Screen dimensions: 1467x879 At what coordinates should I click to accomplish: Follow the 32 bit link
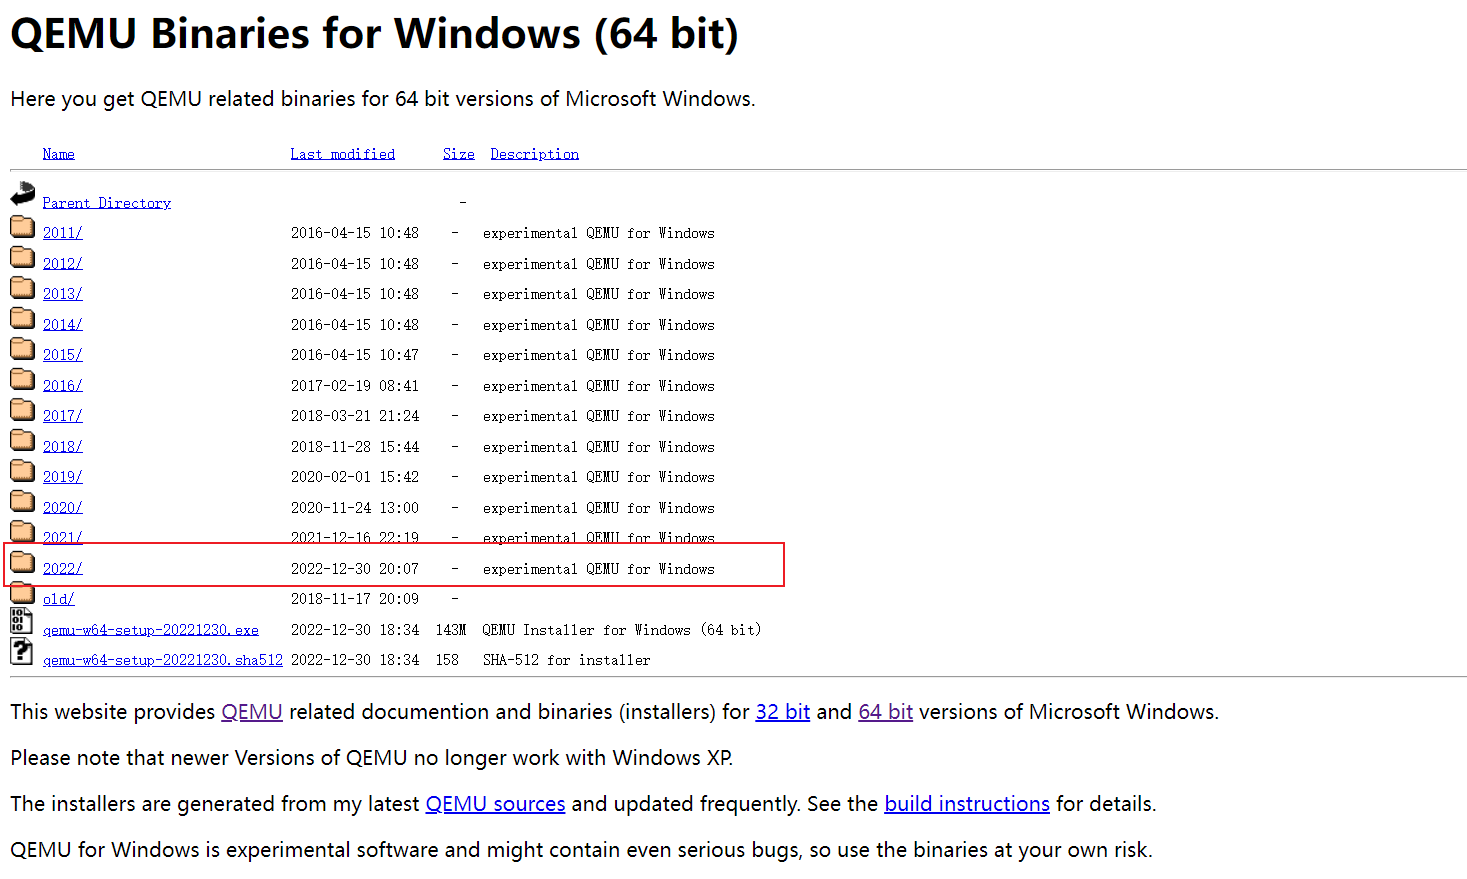coord(783,712)
